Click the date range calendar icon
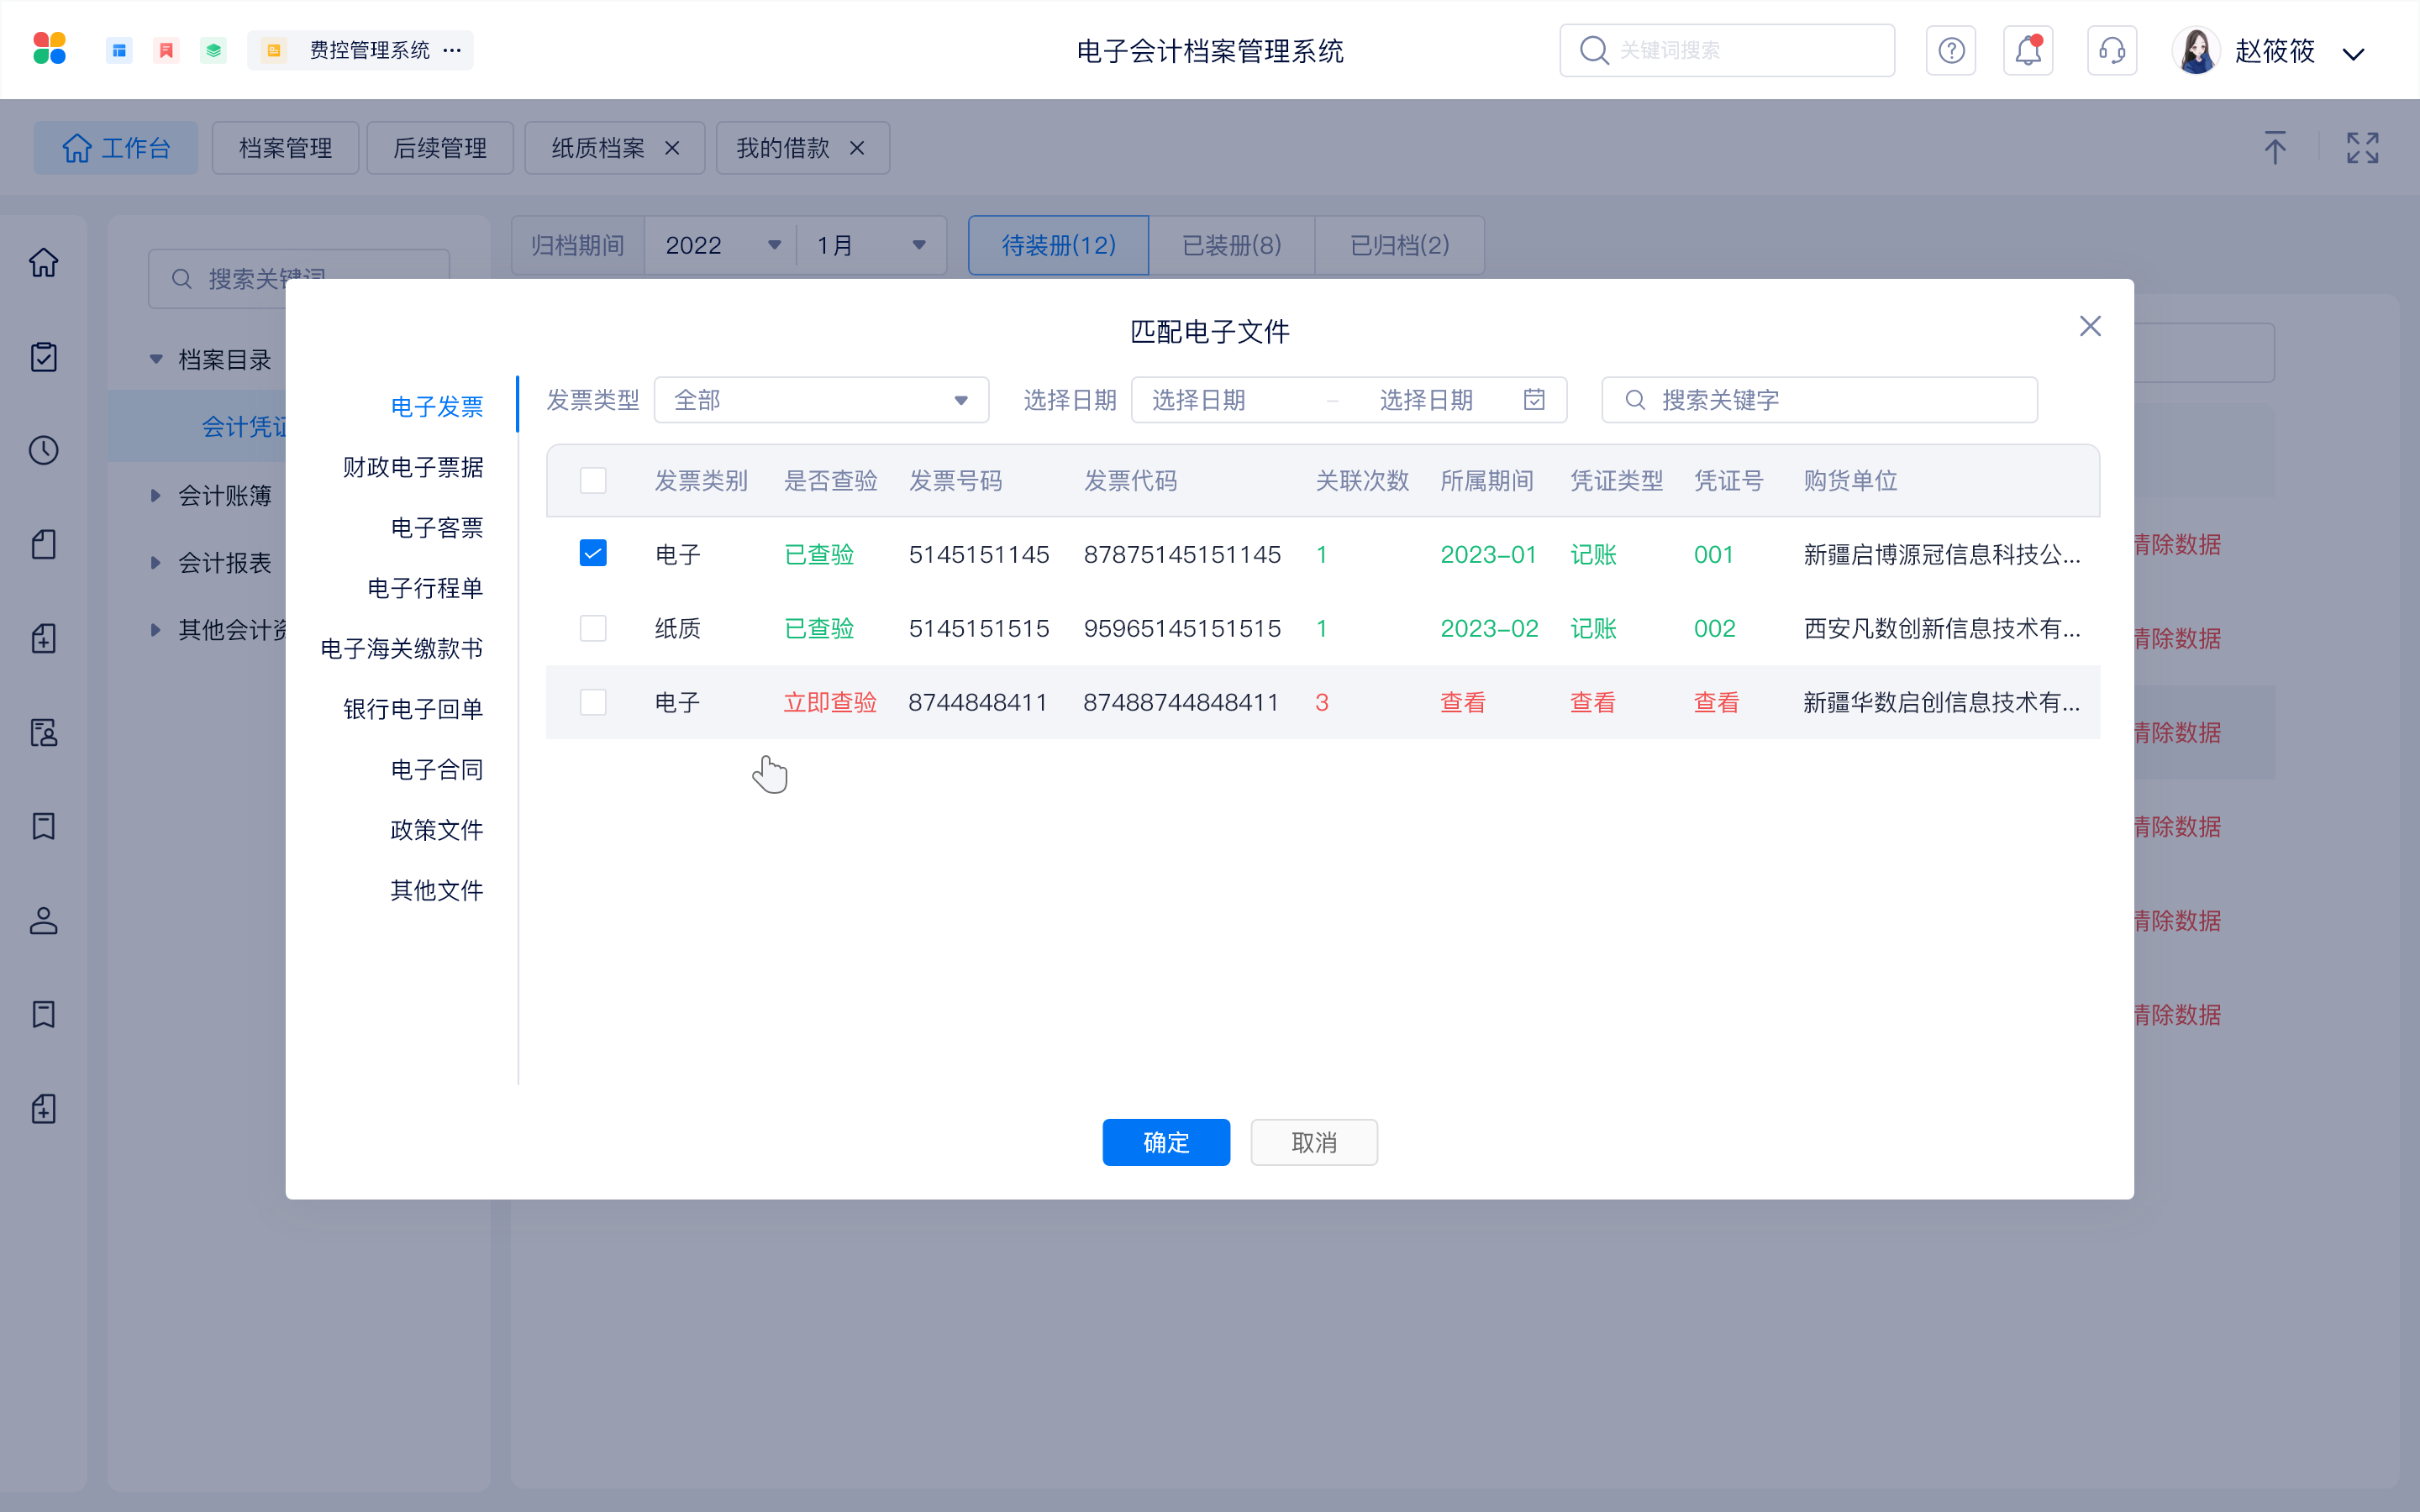Screen dimensions: 2420x1512 tap(1534, 400)
